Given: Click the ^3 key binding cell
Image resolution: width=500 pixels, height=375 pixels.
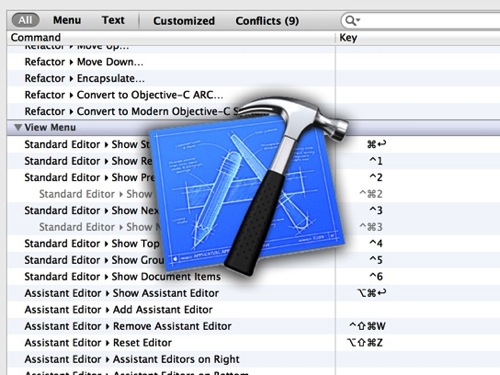Looking at the screenshot, I should [376, 210].
